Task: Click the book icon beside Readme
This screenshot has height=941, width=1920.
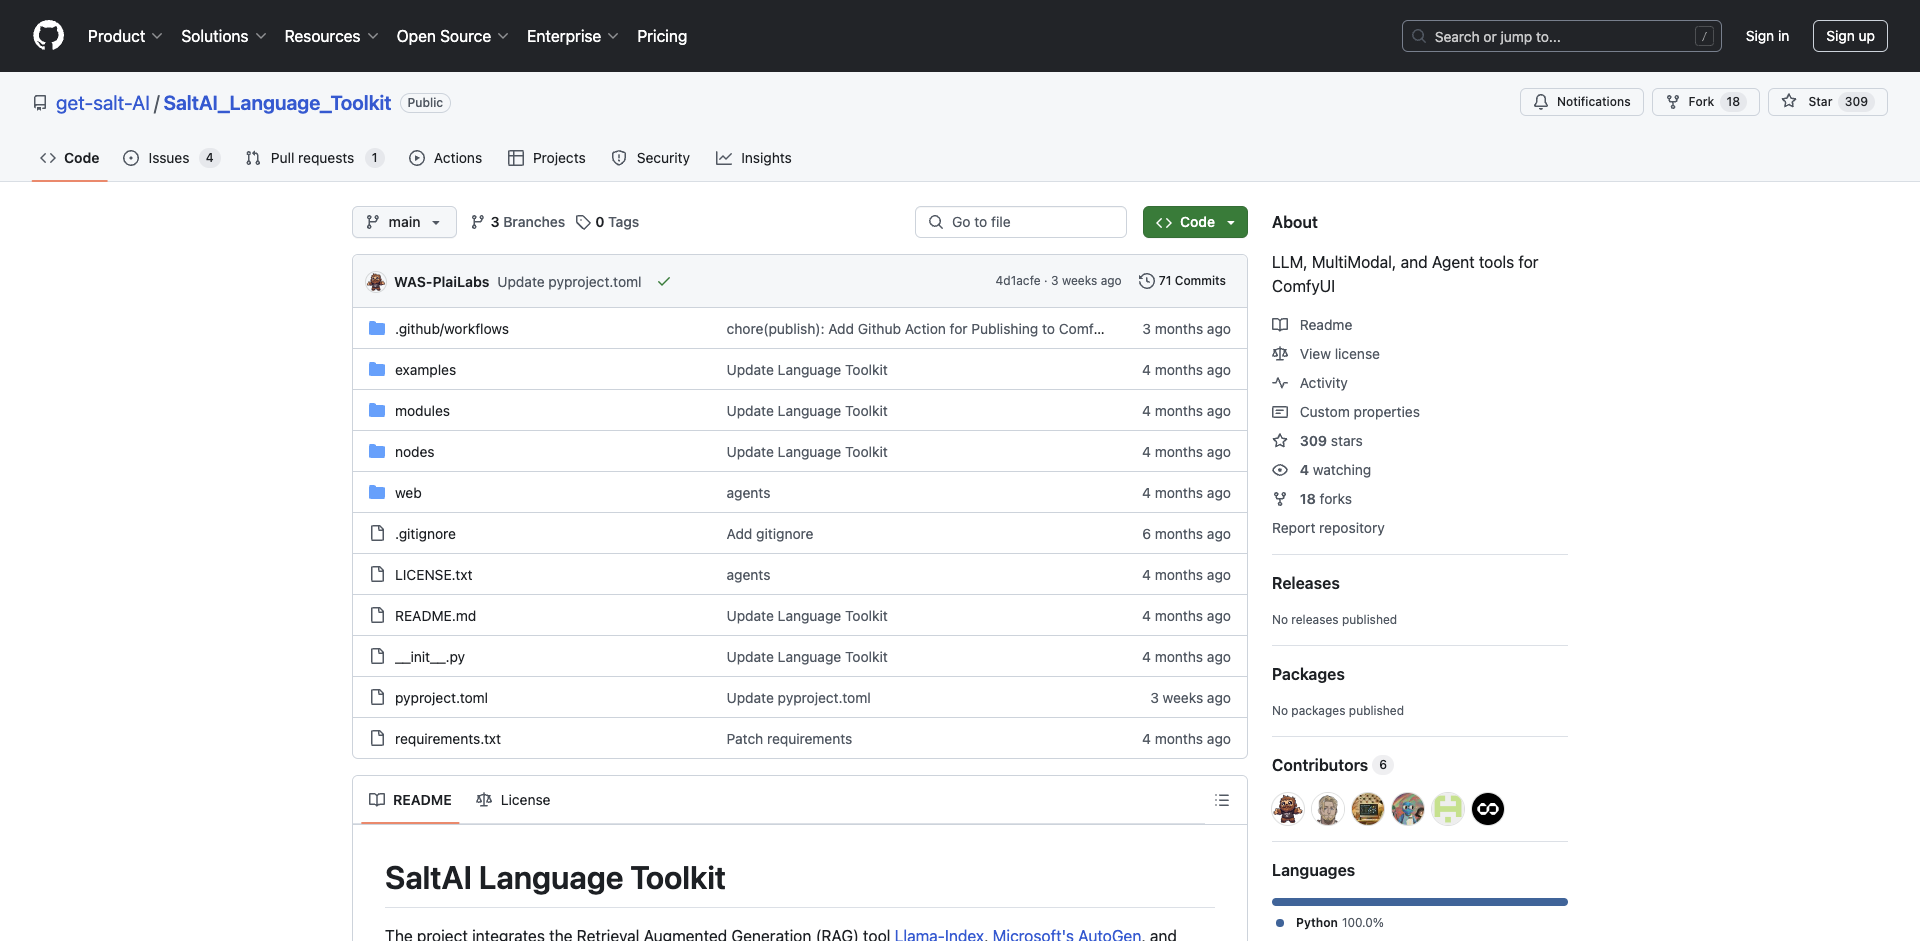Action: (1280, 325)
